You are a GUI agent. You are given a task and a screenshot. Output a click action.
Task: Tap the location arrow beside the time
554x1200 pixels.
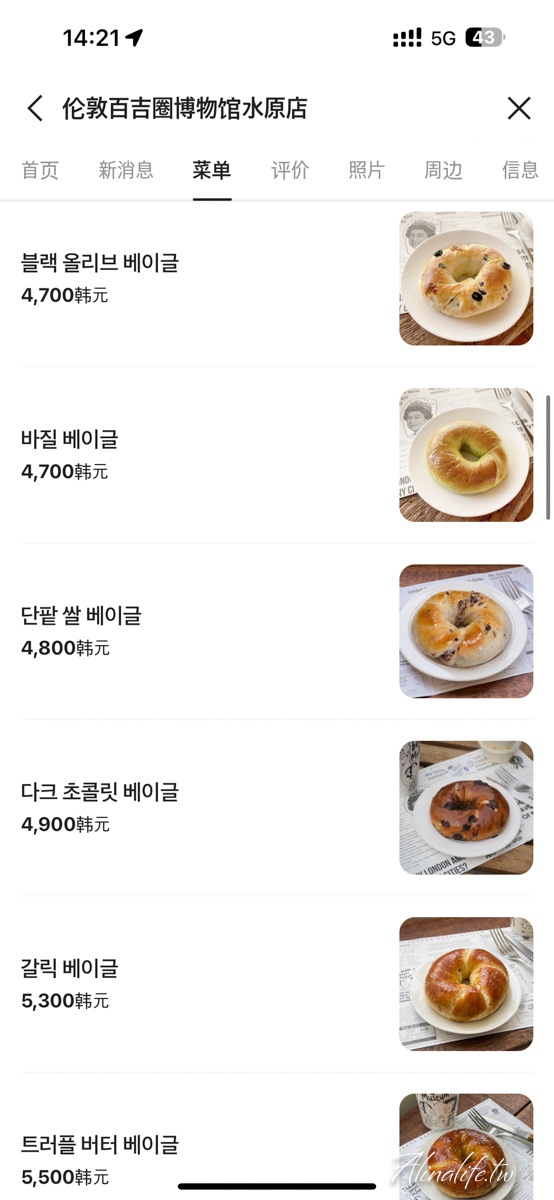134,38
